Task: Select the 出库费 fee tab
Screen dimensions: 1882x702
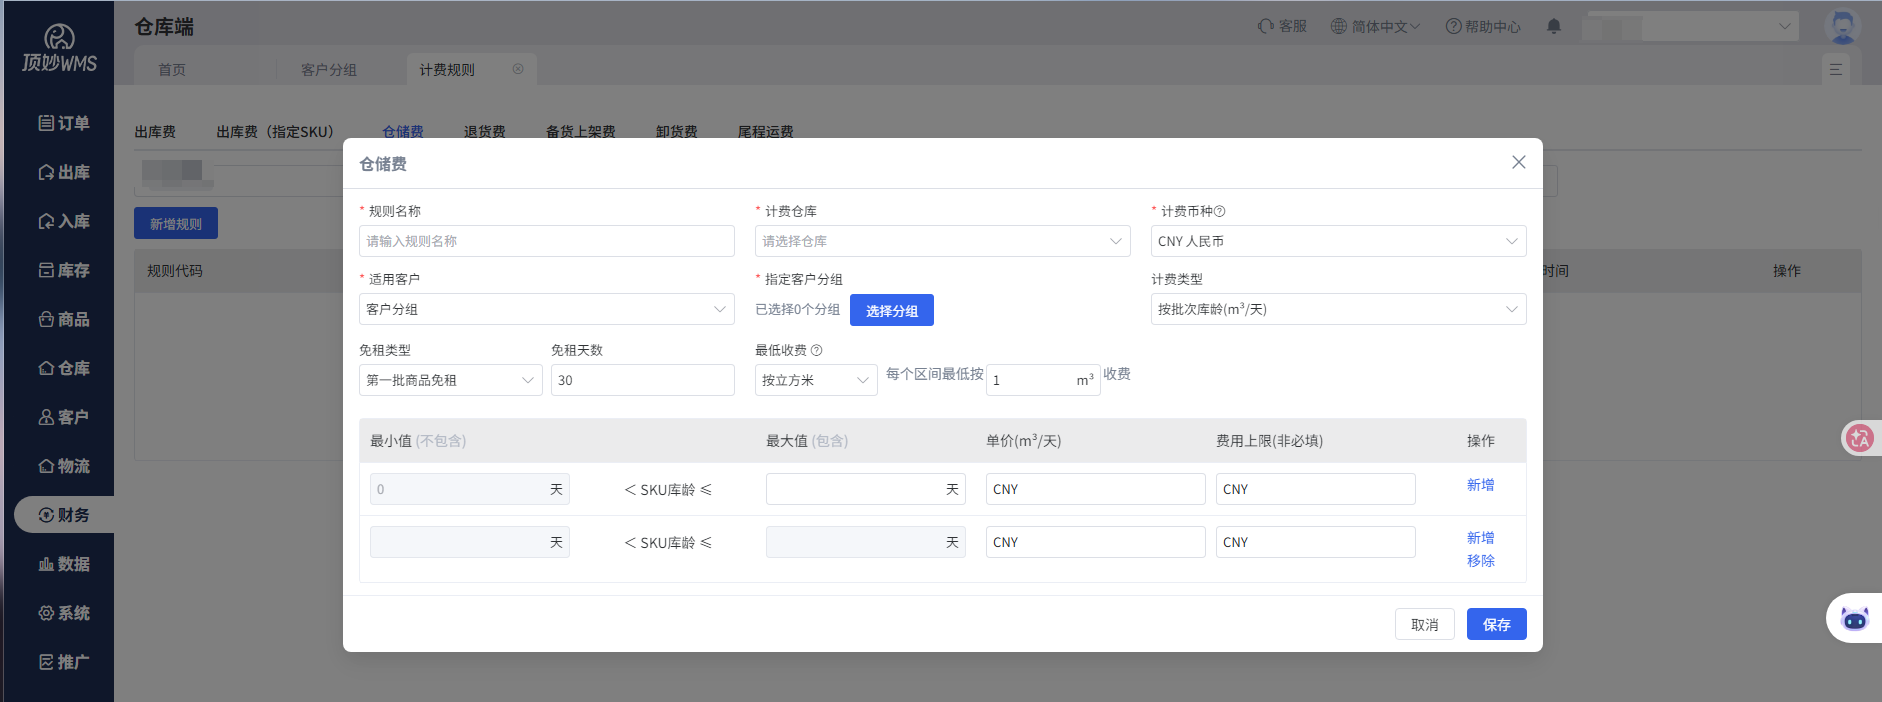Action: 155,131
